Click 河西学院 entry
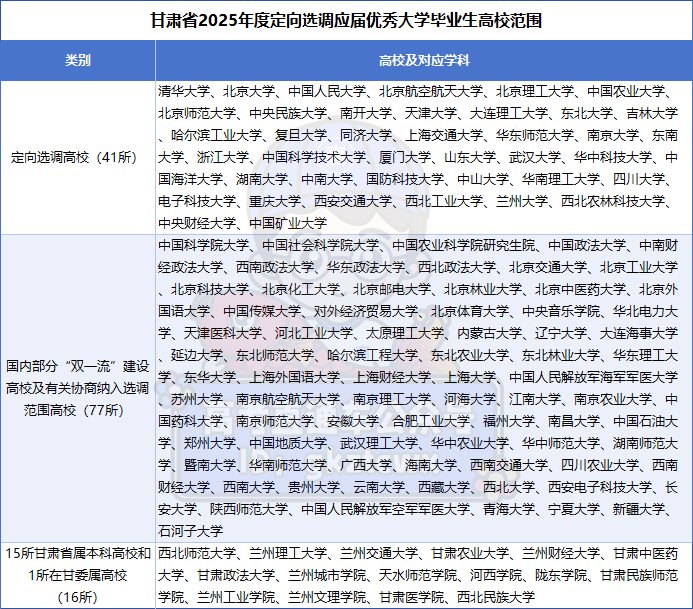Screen dimensions: 693x609 point(496,575)
